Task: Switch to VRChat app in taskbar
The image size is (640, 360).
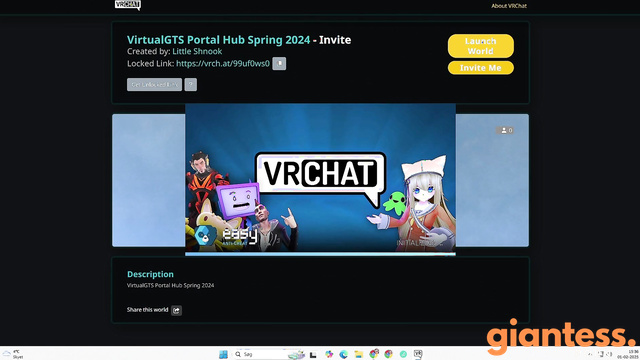Action: pyautogui.click(x=418, y=354)
